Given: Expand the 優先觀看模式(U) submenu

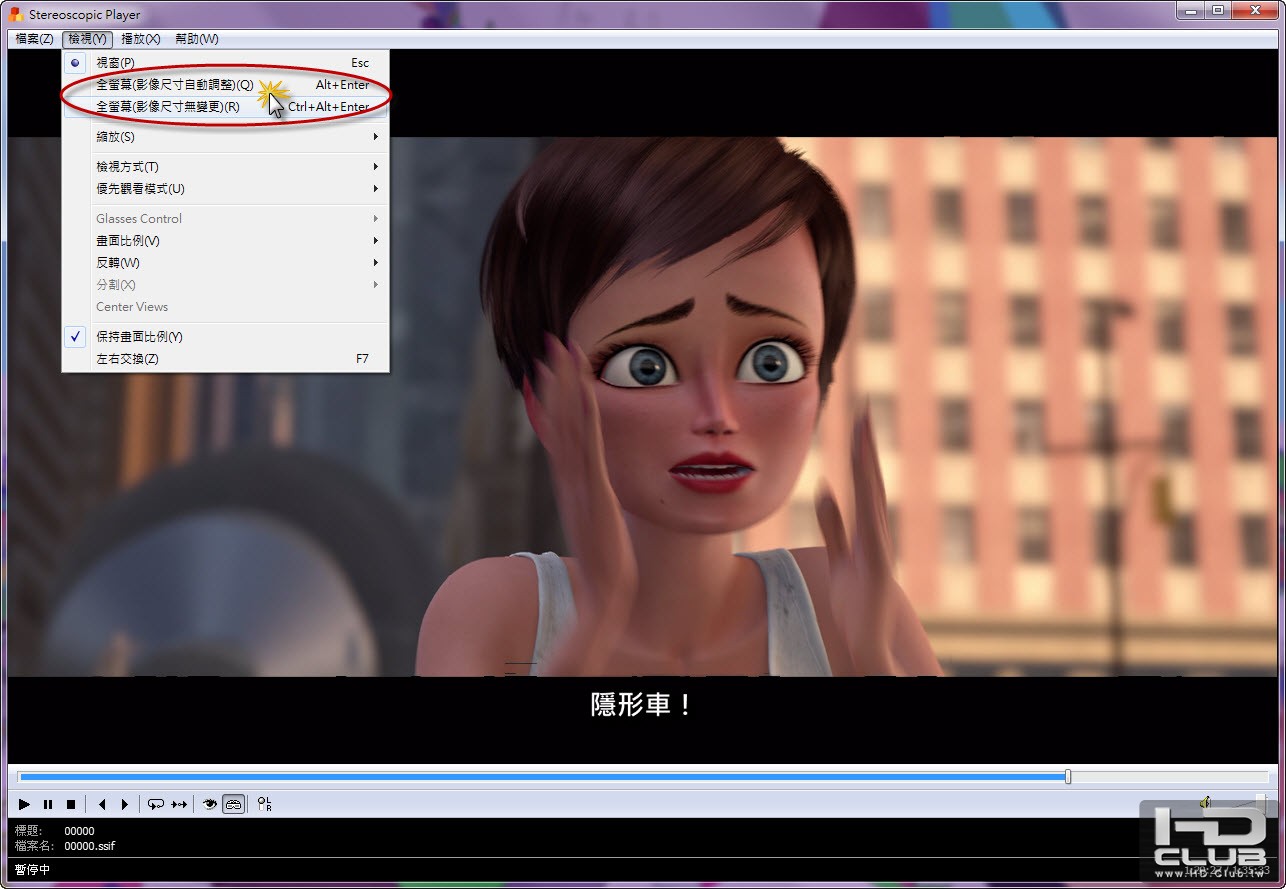Looking at the screenshot, I should [x=226, y=189].
